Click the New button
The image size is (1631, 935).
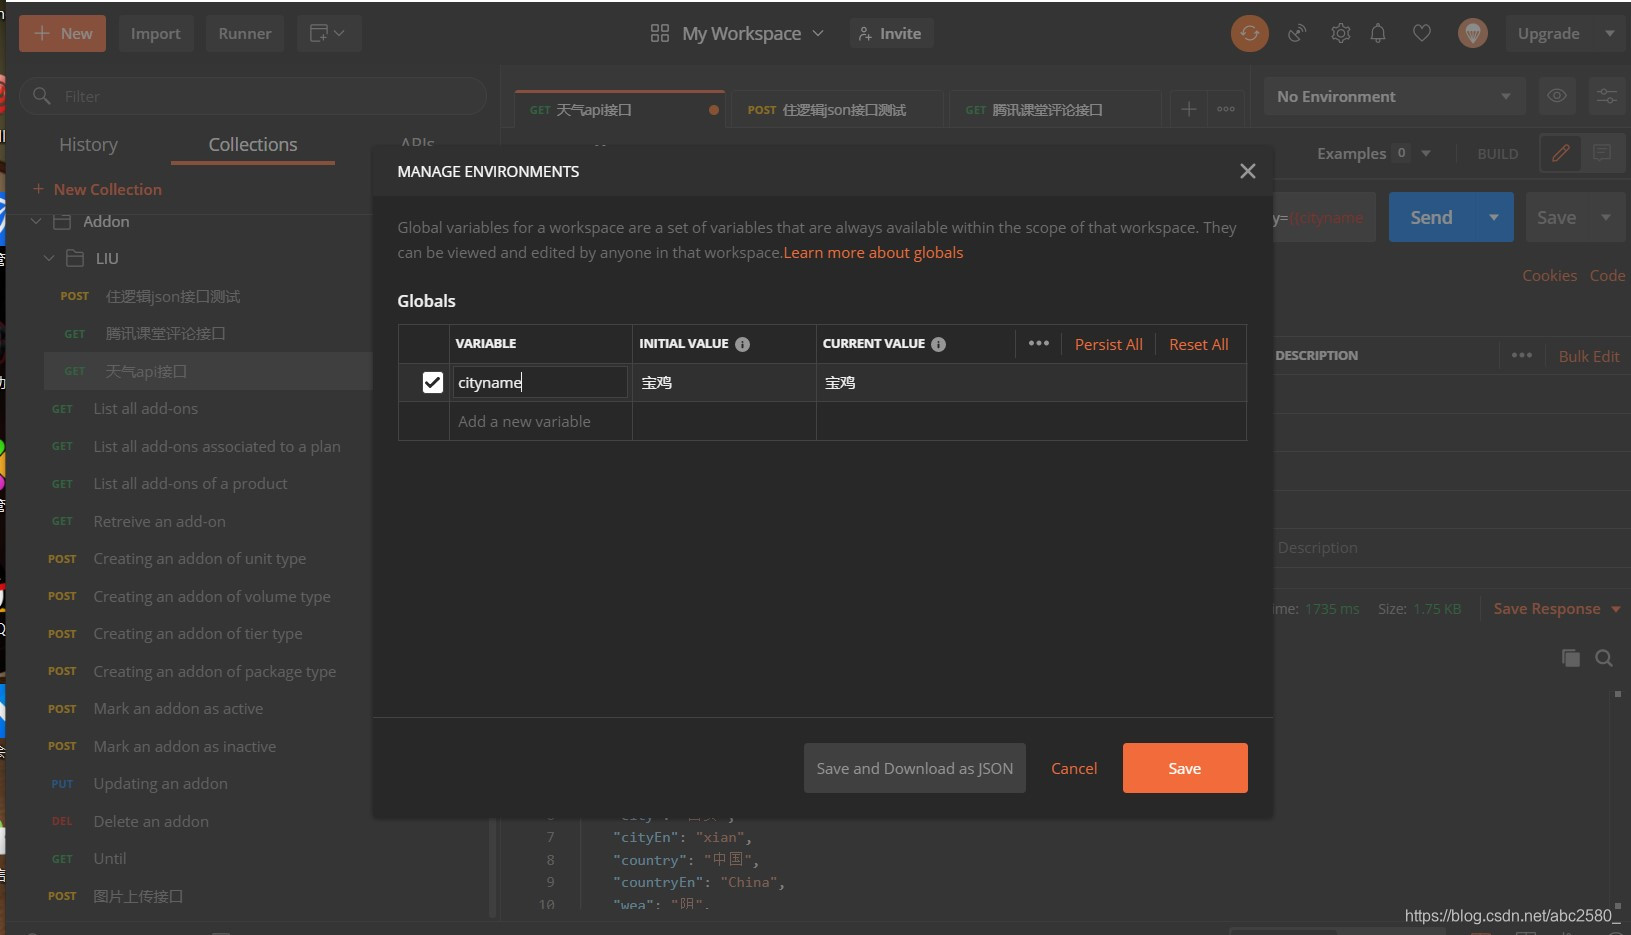[x=62, y=33]
